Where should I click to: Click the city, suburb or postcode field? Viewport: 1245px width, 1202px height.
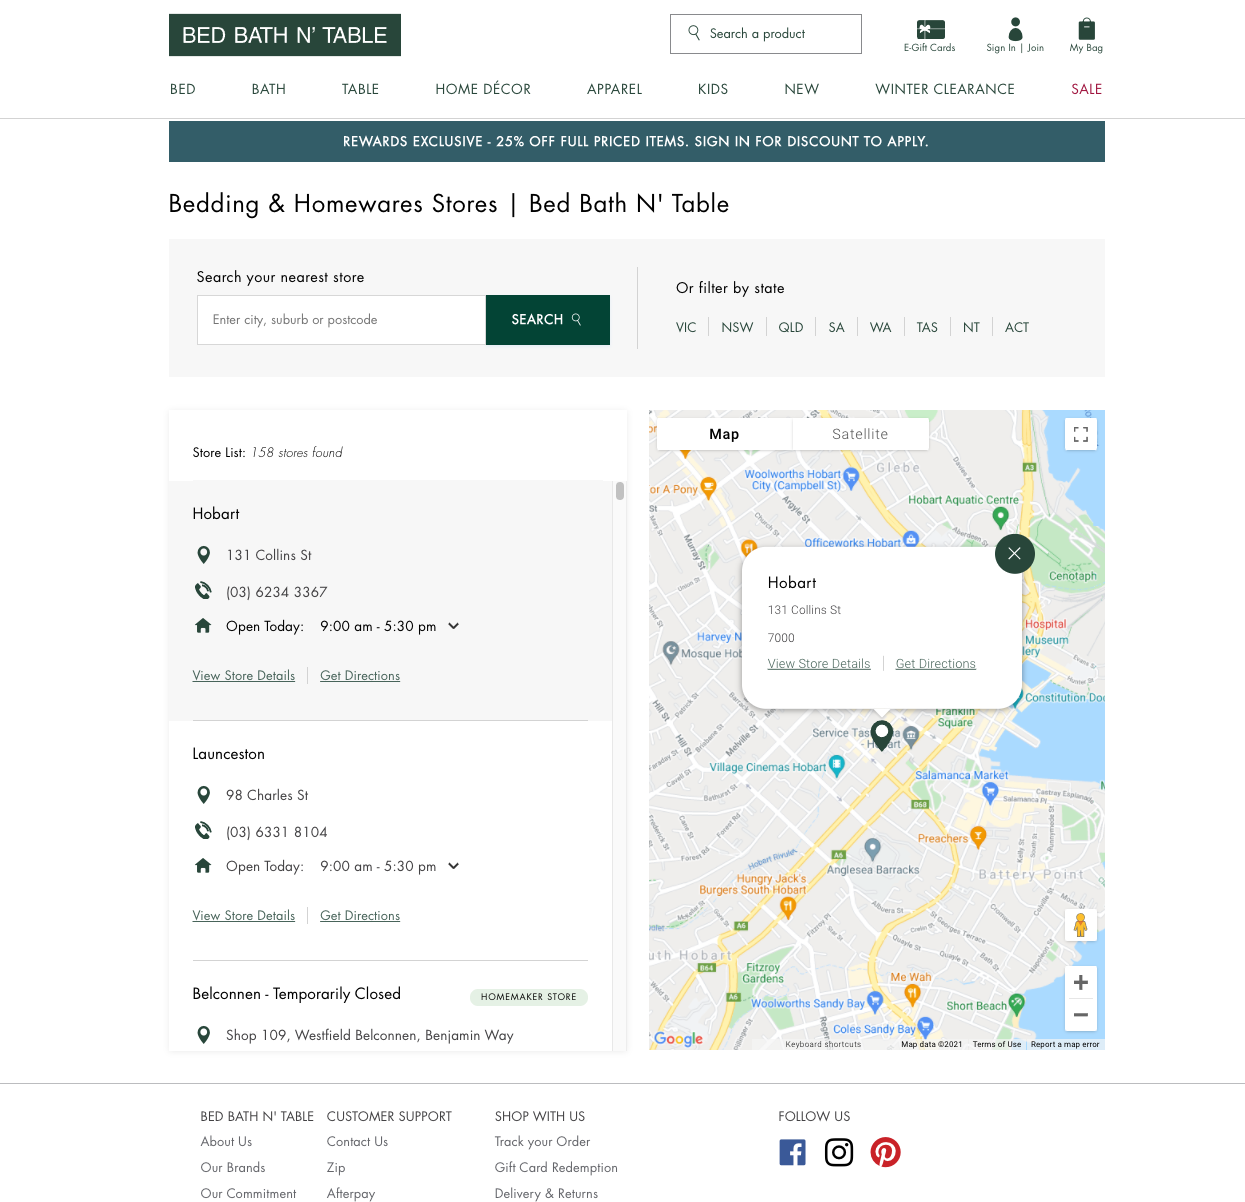coord(341,320)
